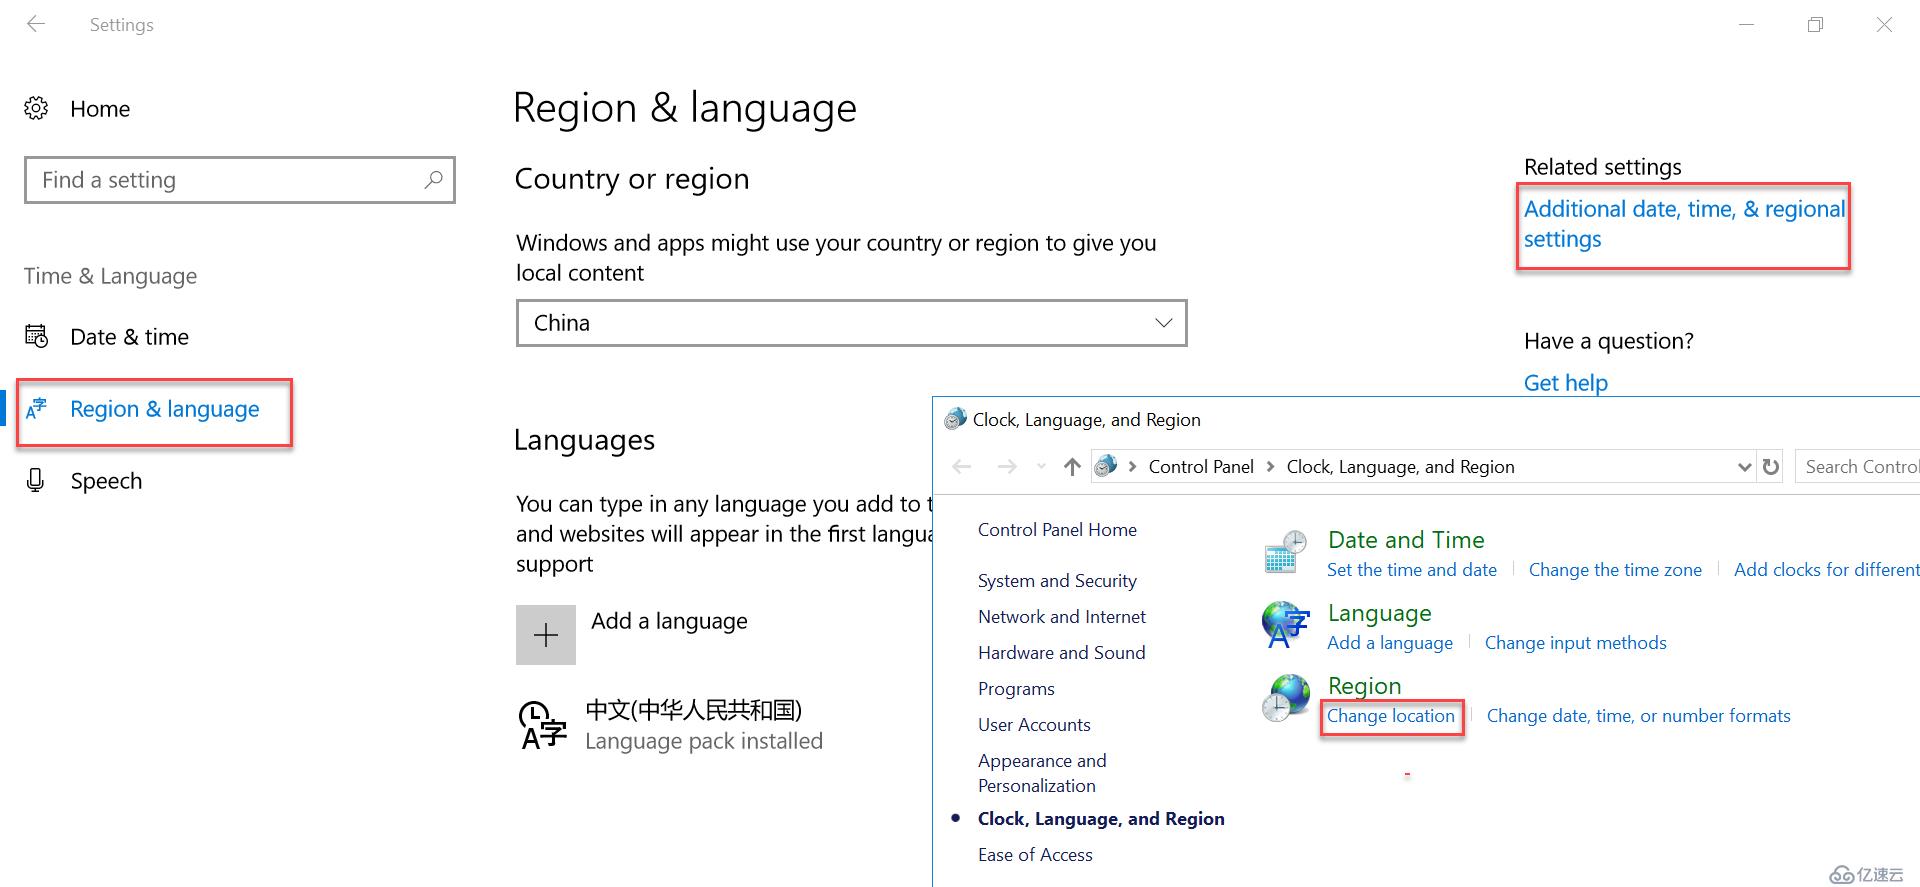
Task: Click Add clocks for different time zones
Action: tap(1827, 570)
